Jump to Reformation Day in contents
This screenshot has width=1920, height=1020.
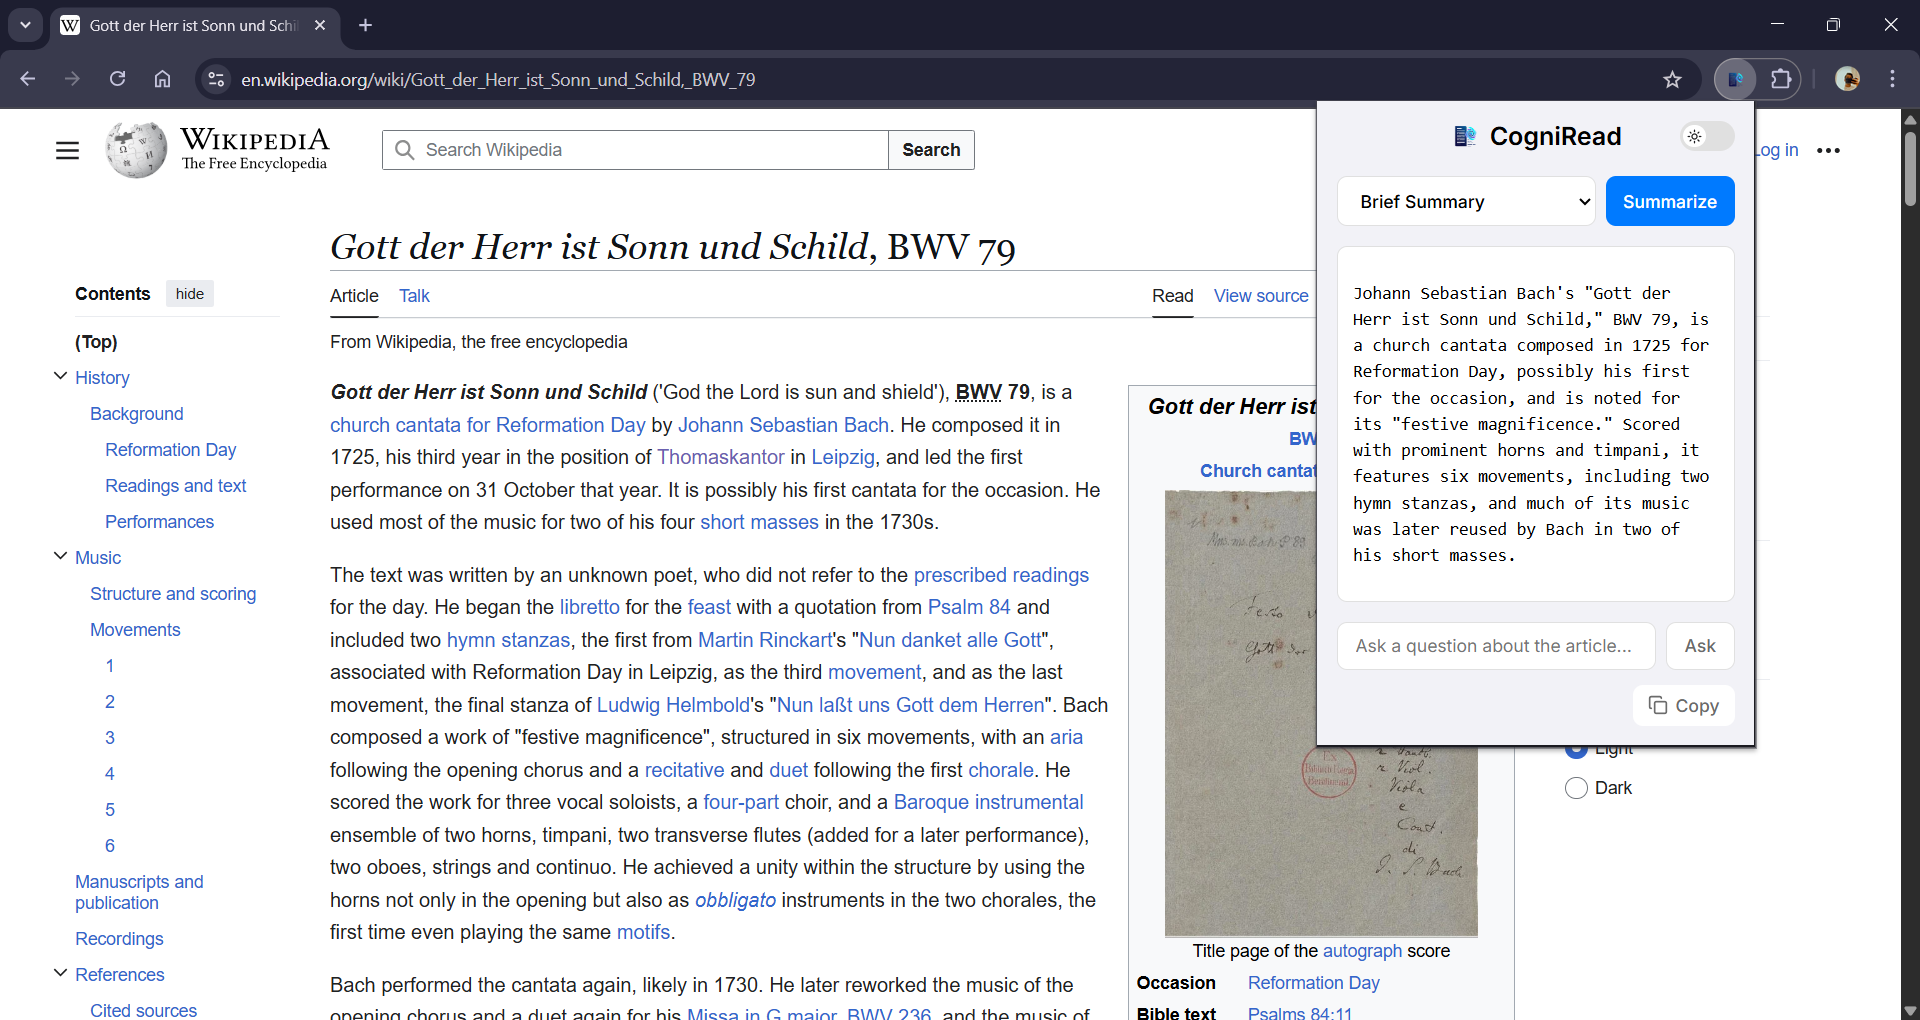(x=171, y=450)
